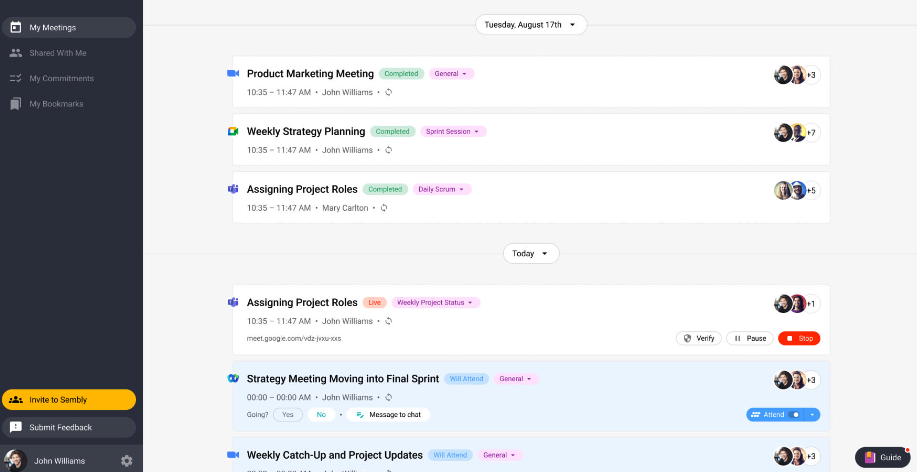Open the +7 participants badge on Weekly Strategy Planning

pyautogui.click(x=812, y=133)
